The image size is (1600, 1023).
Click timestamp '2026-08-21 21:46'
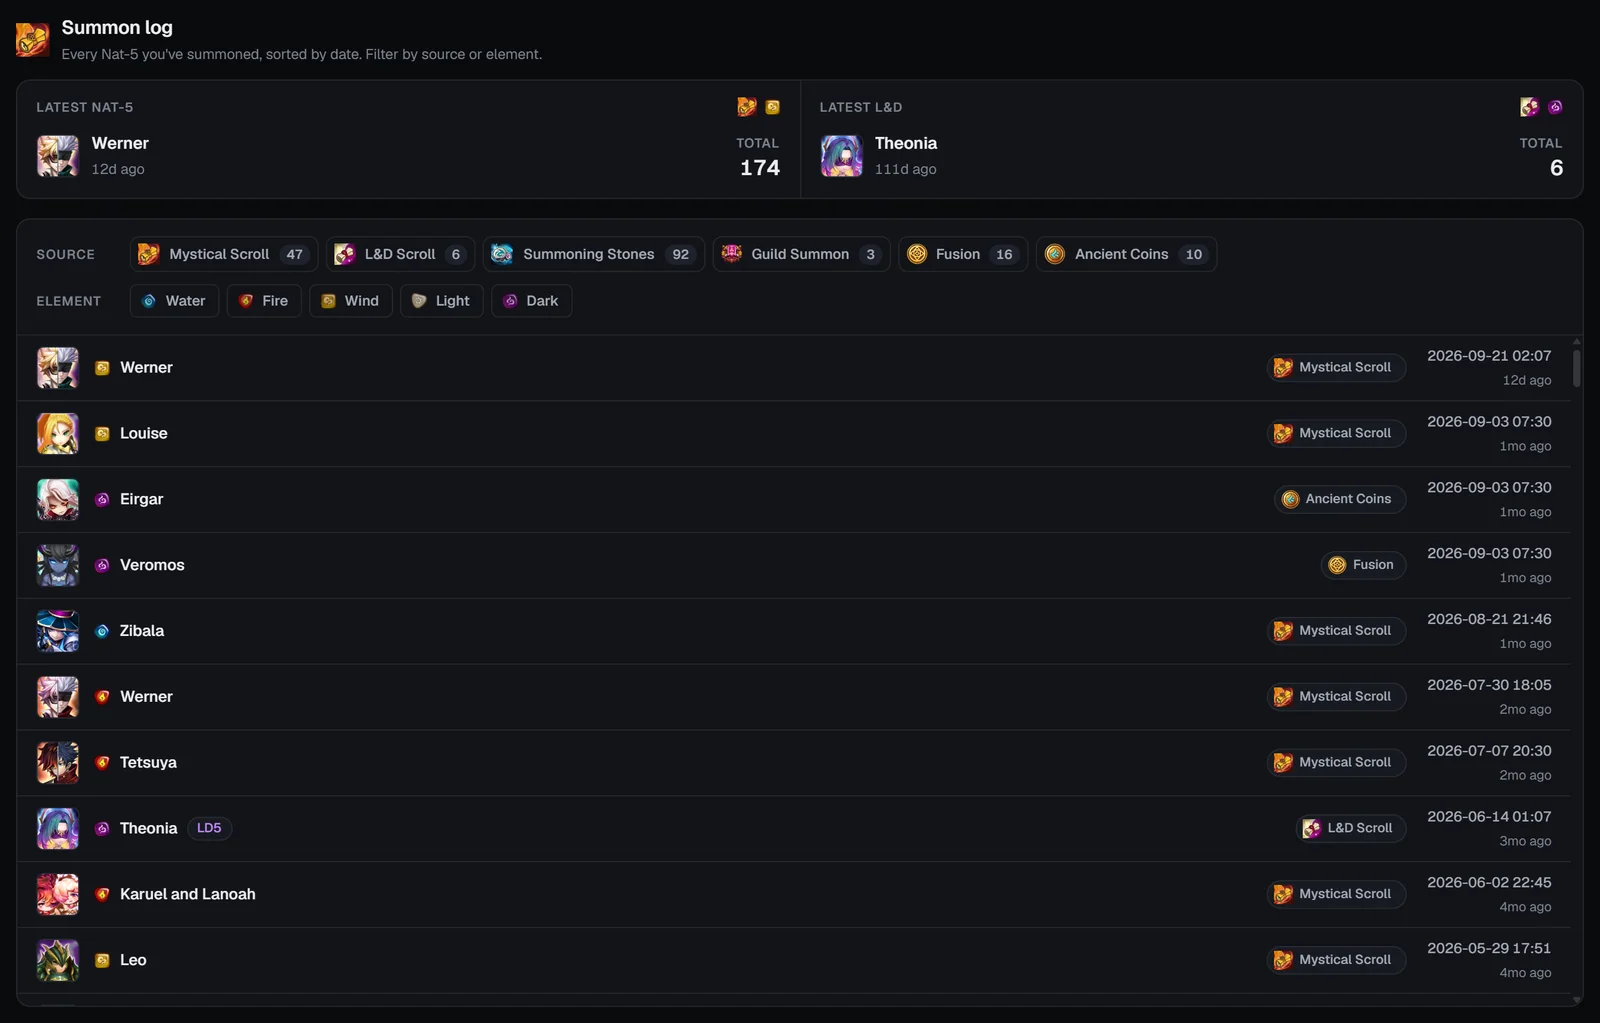1489,619
